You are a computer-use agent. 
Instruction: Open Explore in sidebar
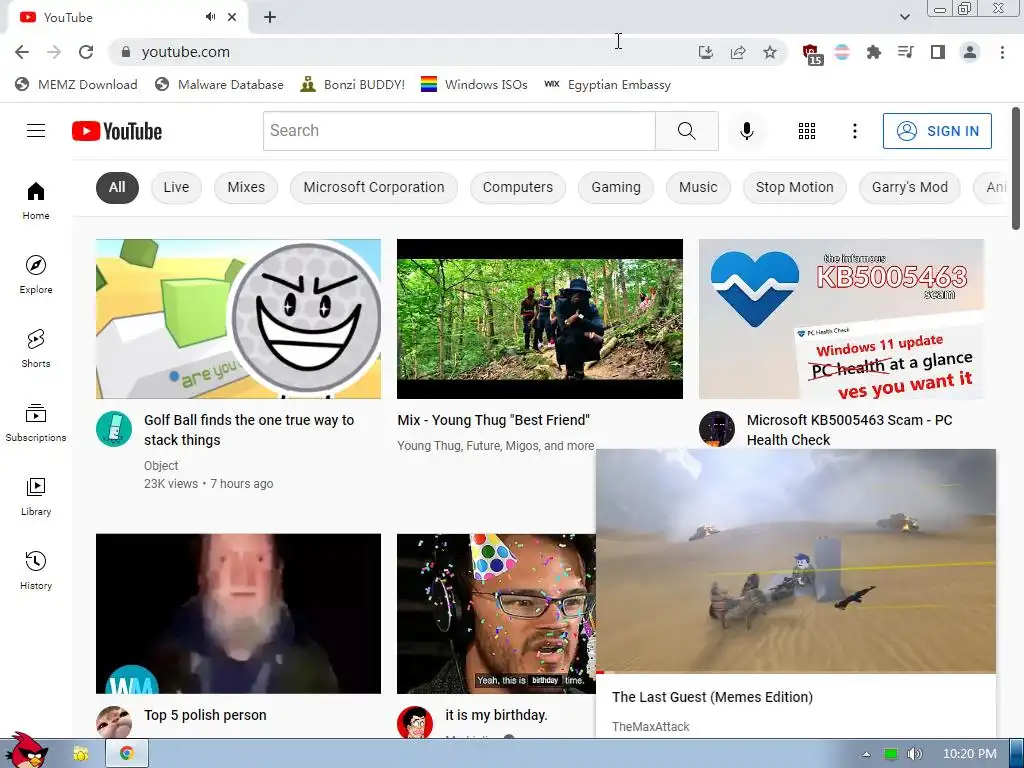[x=36, y=274]
